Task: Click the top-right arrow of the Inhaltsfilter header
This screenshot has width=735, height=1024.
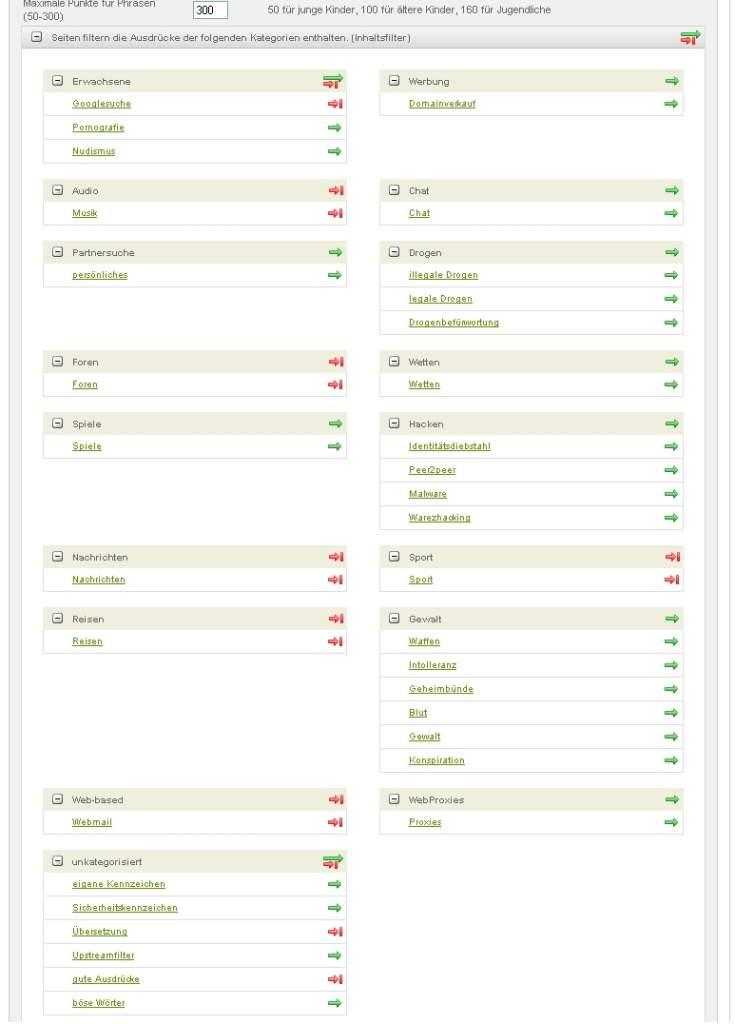Action: pyautogui.click(x=690, y=37)
